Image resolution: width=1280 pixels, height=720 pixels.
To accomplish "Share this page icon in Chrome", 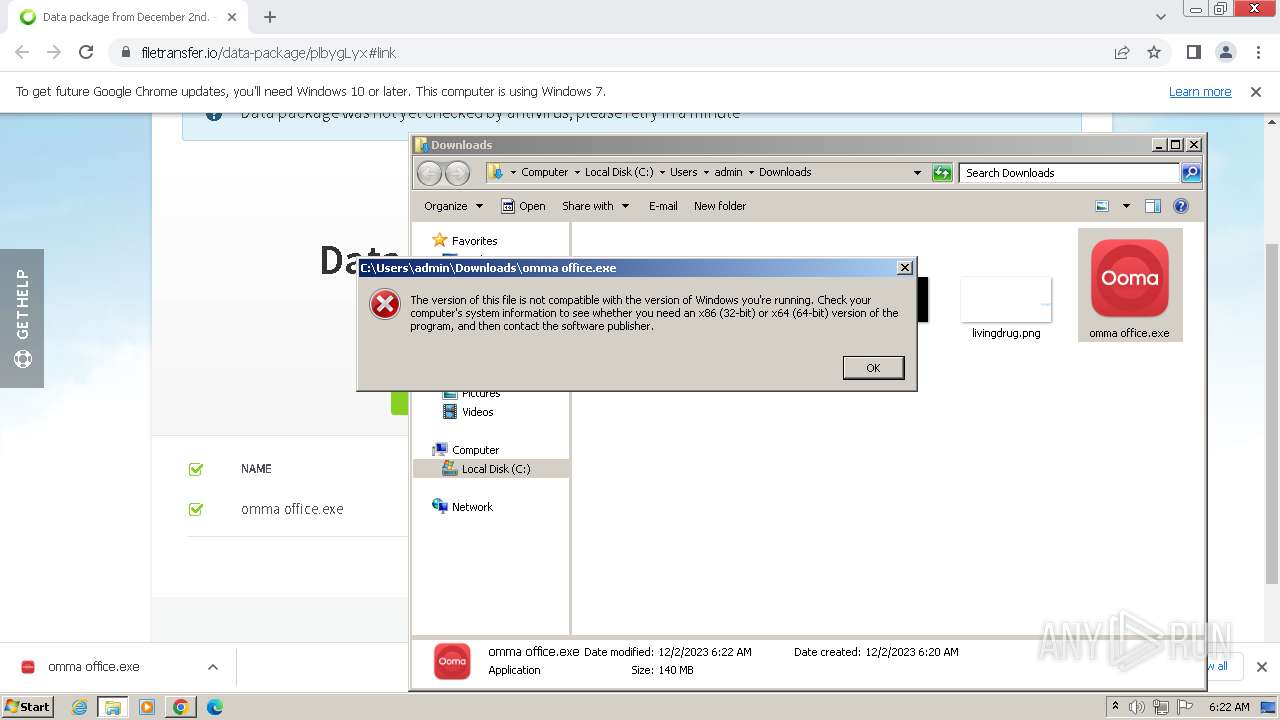I will 1122,52.
